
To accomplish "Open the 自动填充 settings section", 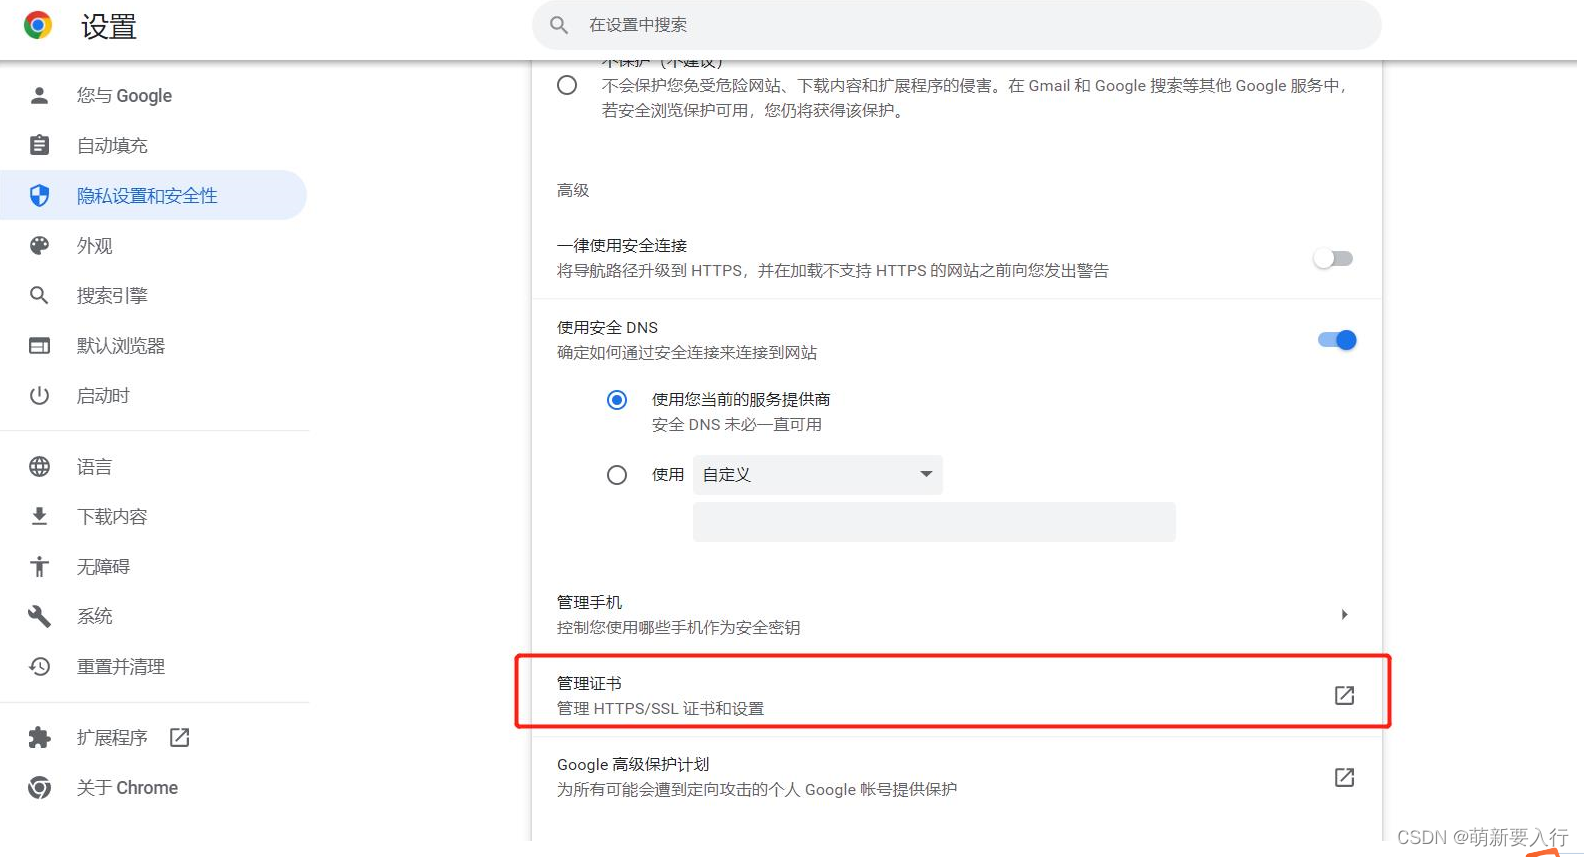I will click(x=112, y=146).
